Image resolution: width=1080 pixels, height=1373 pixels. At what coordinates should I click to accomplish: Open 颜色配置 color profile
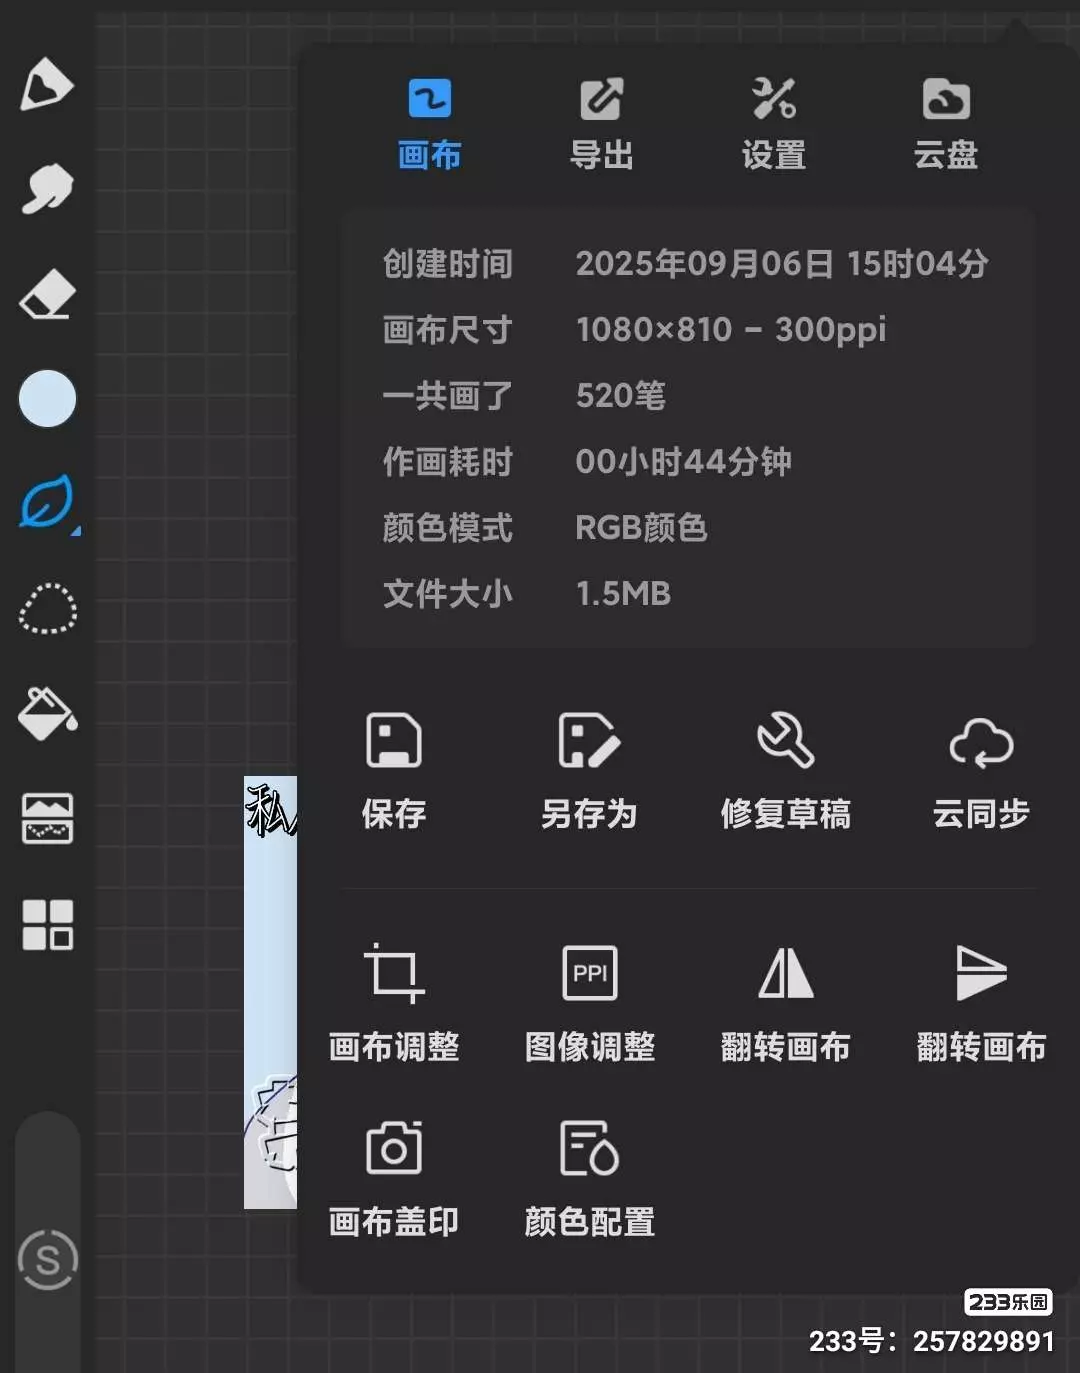589,1177
